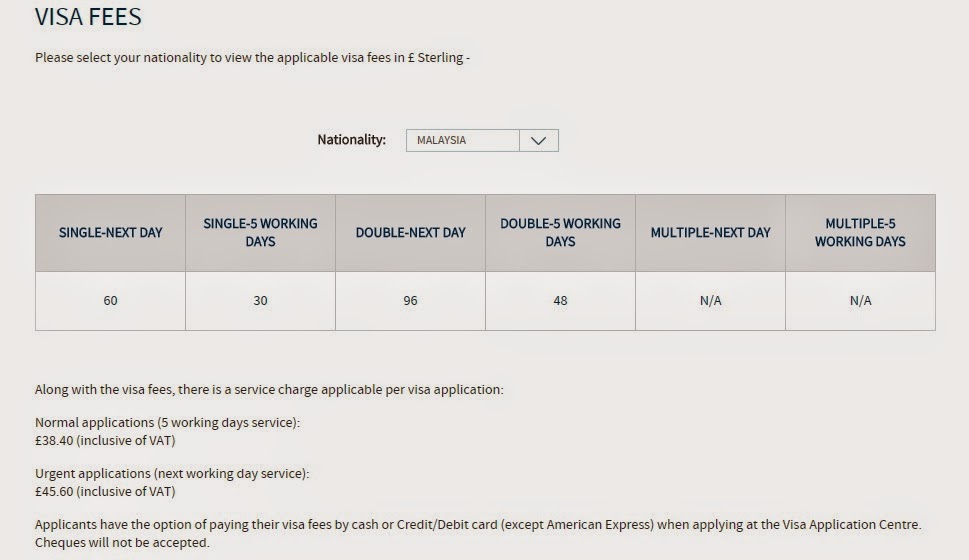The height and width of the screenshot is (560, 969).
Task: Click the fee cell showing 48
Action: [x=561, y=301]
